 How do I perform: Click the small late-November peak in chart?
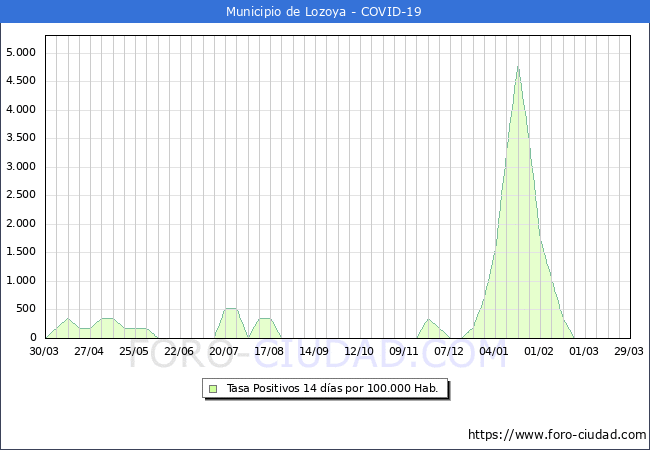point(428,319)
